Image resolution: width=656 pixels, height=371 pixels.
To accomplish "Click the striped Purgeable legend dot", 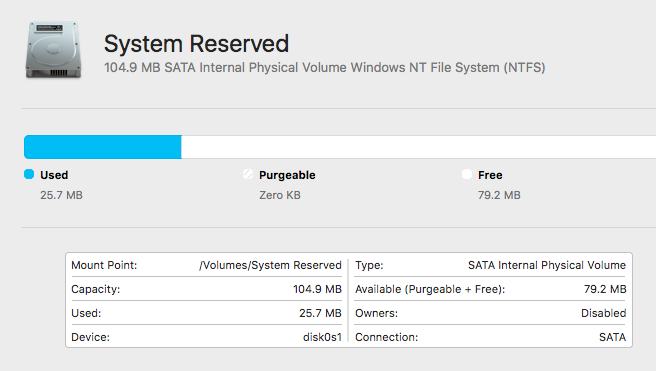I will pos(248,174).
